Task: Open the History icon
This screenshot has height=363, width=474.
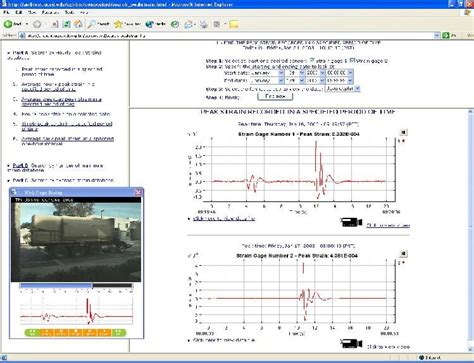Action: coord(175,24)
